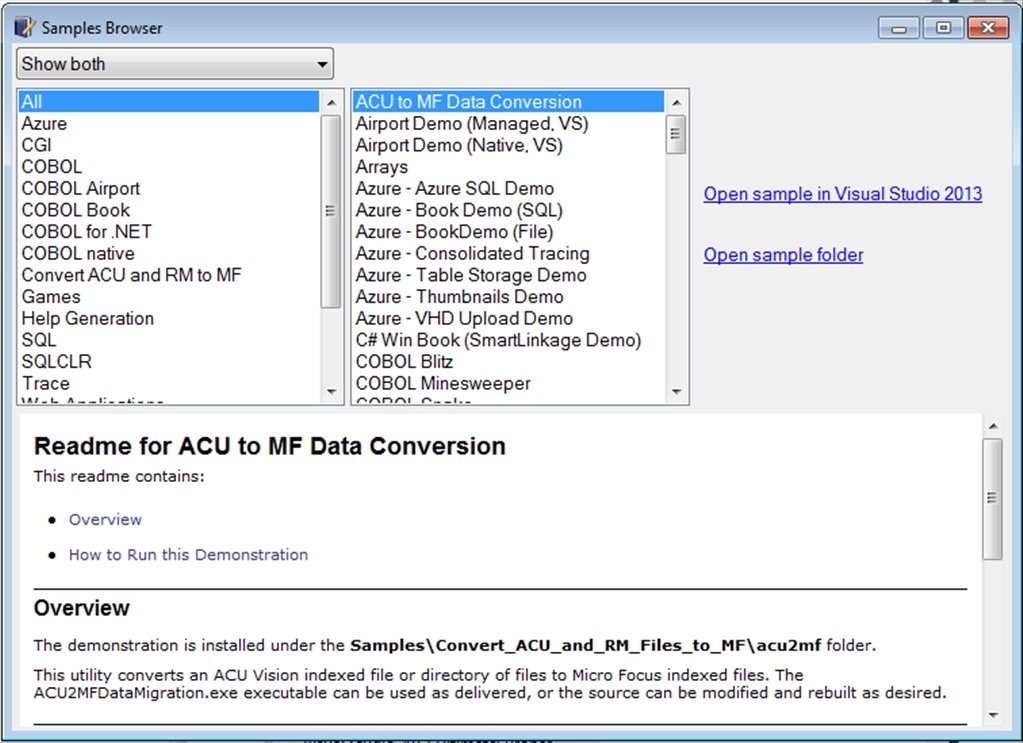Open the "Show both" dropdown

(175, 64)
